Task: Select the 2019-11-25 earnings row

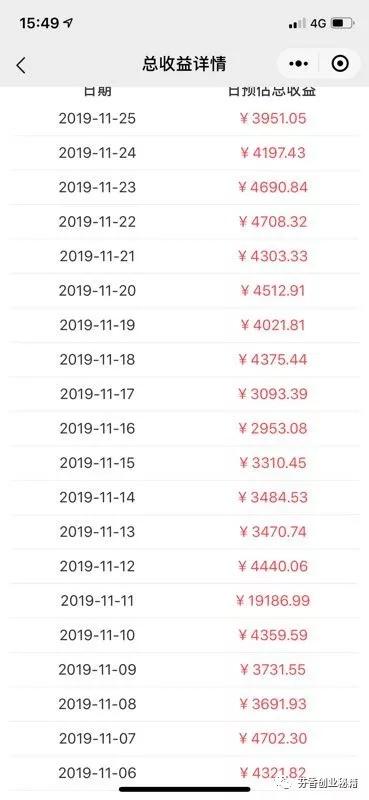Action: 184,119
